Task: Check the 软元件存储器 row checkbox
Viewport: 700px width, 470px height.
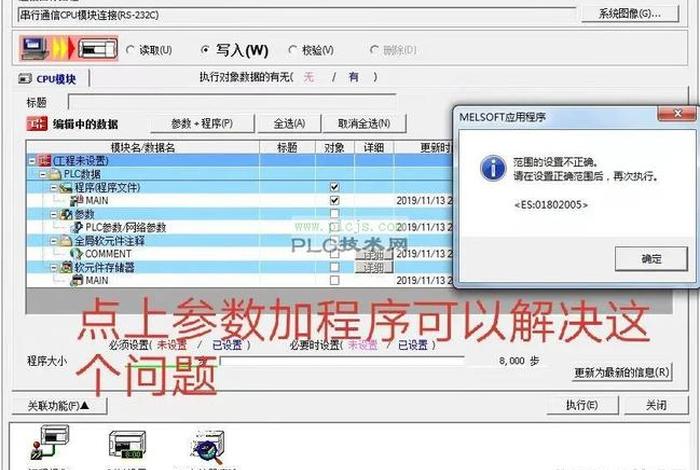Action: pyautogui.click(x=334, y=267)
